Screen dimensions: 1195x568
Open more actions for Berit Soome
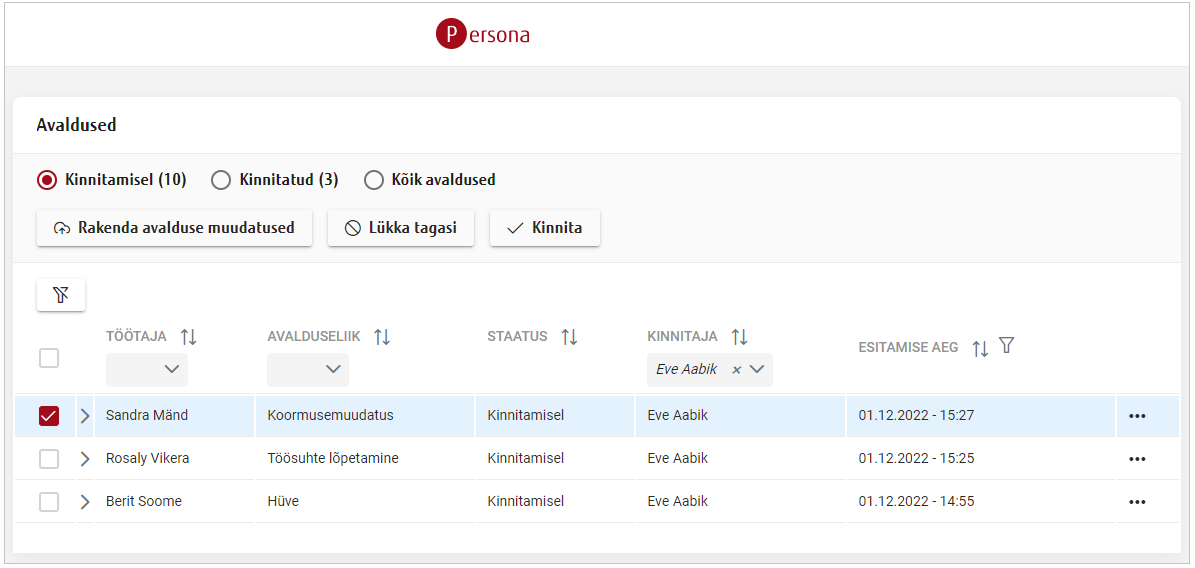[x=1137, y=502]
